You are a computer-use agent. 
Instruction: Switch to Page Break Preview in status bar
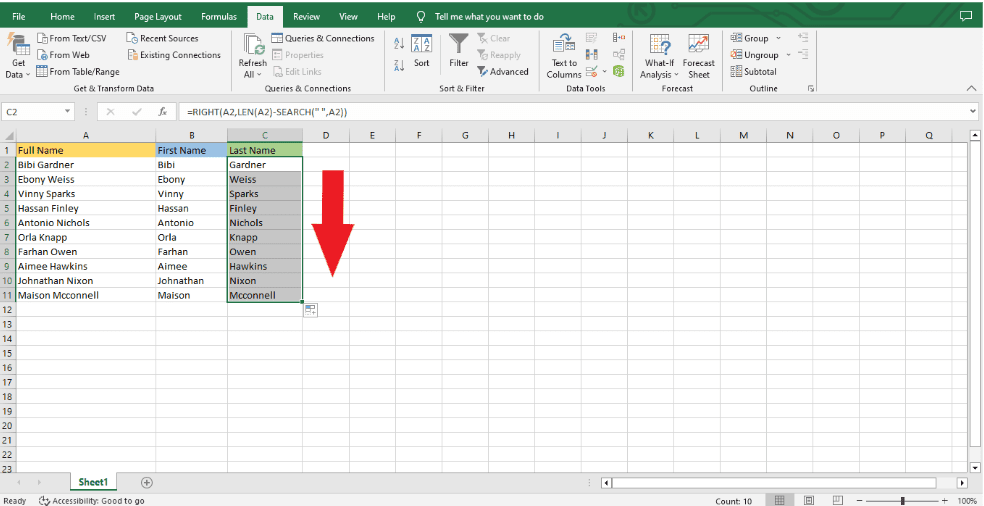pyautogui.click(x=836, y=500)
